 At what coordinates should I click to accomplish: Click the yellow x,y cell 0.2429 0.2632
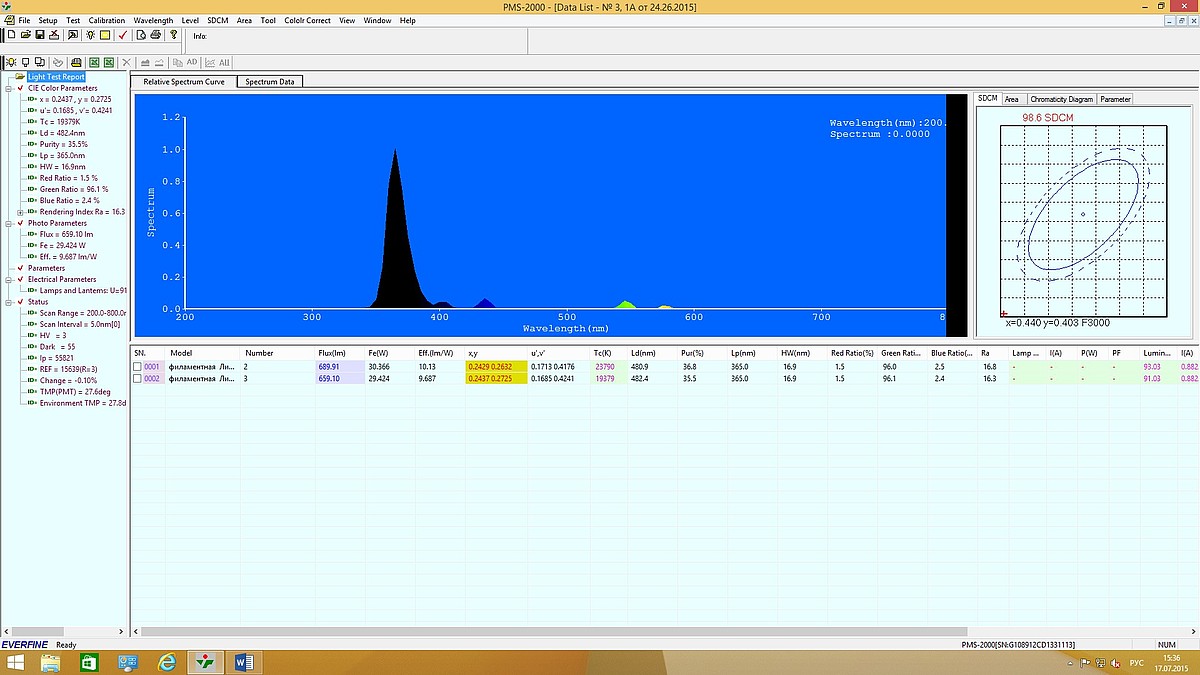pos(496,367)
